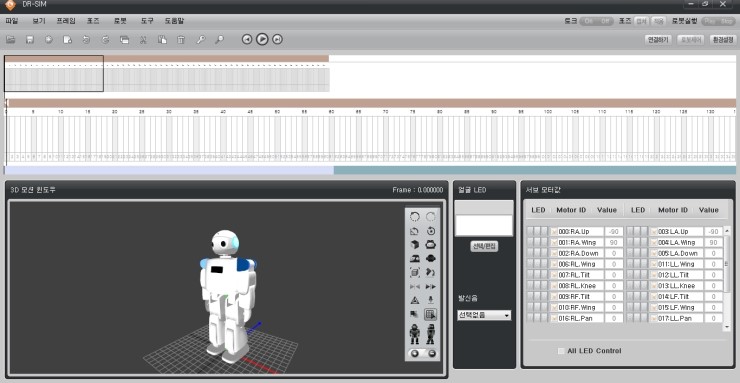Click the highlighted list-play icon in 3D toolbar
740x383 pixels.
430,314
